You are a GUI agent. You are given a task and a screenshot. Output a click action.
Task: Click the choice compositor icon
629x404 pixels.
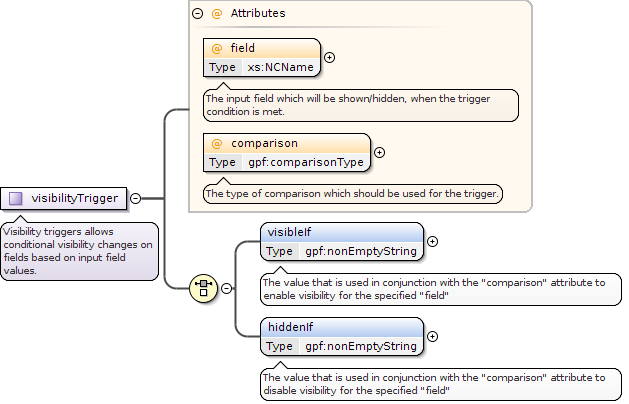pyautogui.click(x=203, y=288)
